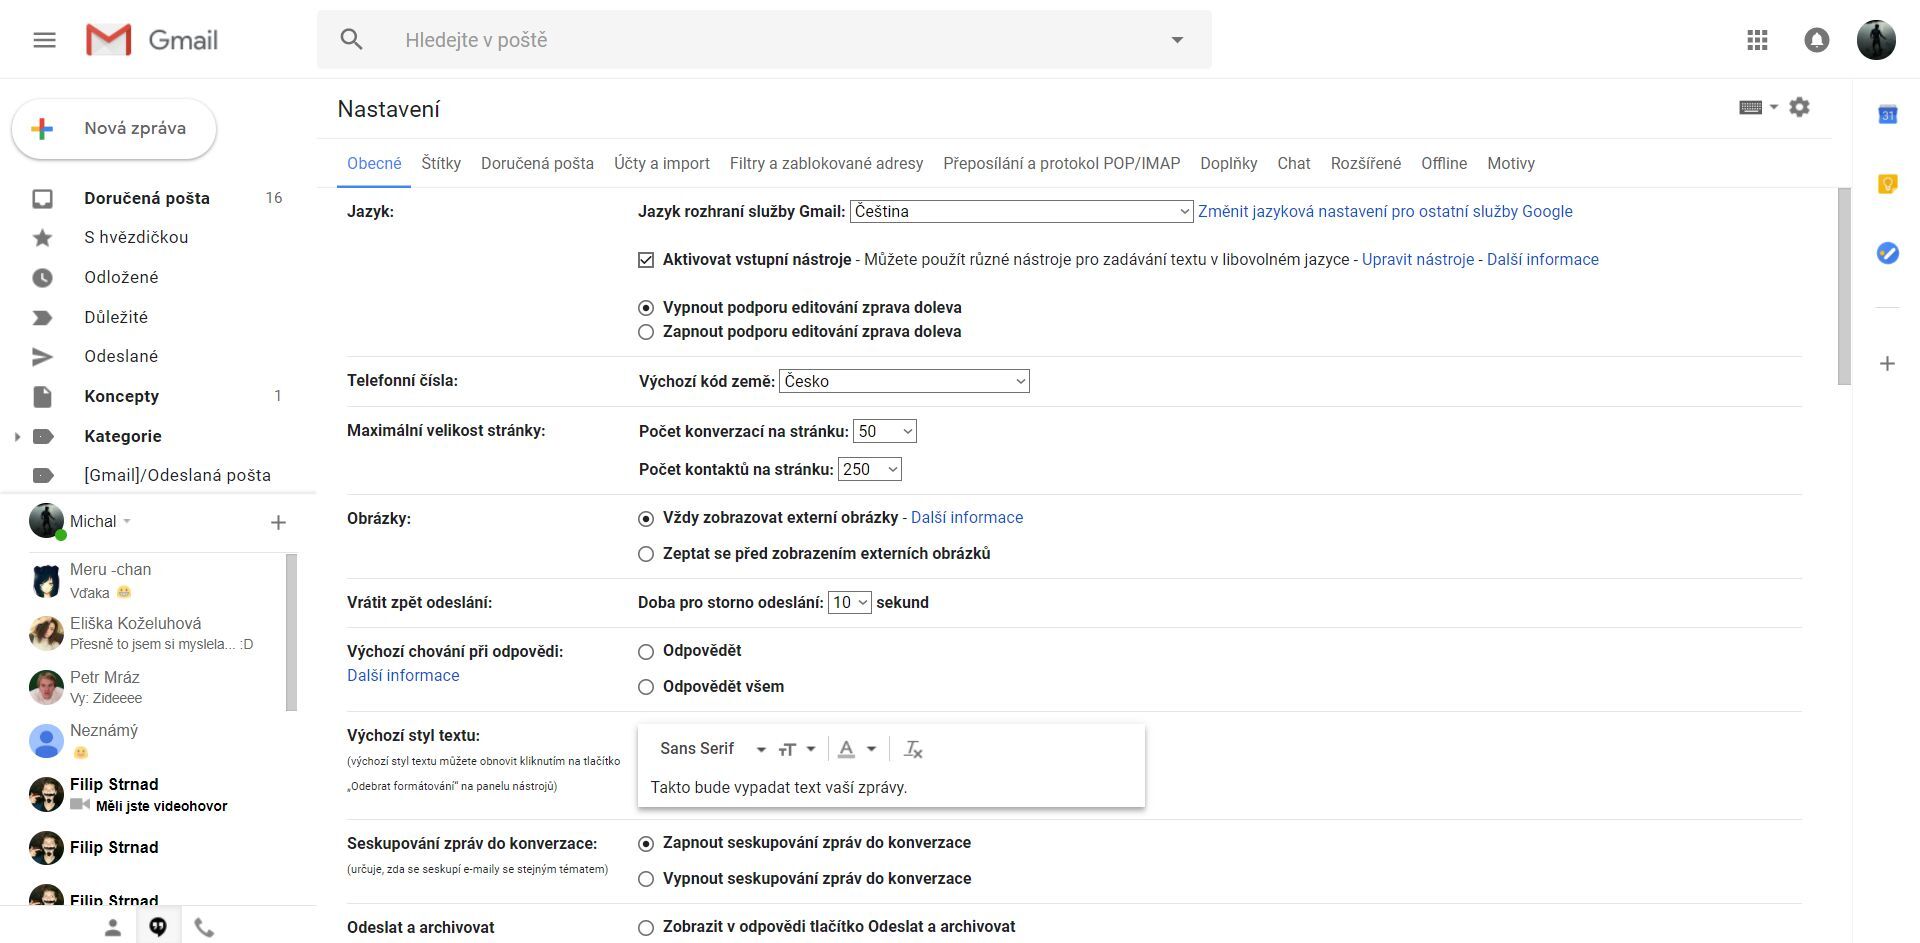Open the Jazyk rozhraní Čeština dropdown
This screenshot has height=943, width=1920.
click(1020, 211)
